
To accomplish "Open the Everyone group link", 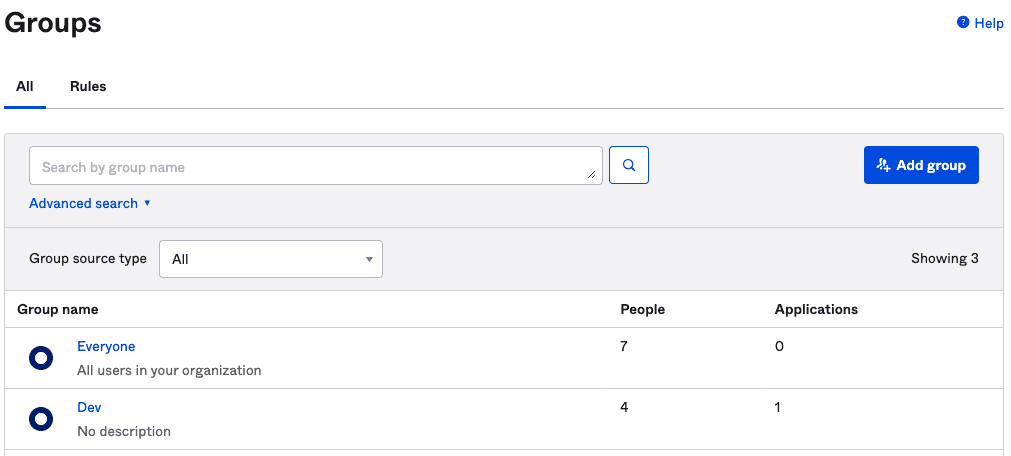I will pyautogui.click(x=106, y=346).
